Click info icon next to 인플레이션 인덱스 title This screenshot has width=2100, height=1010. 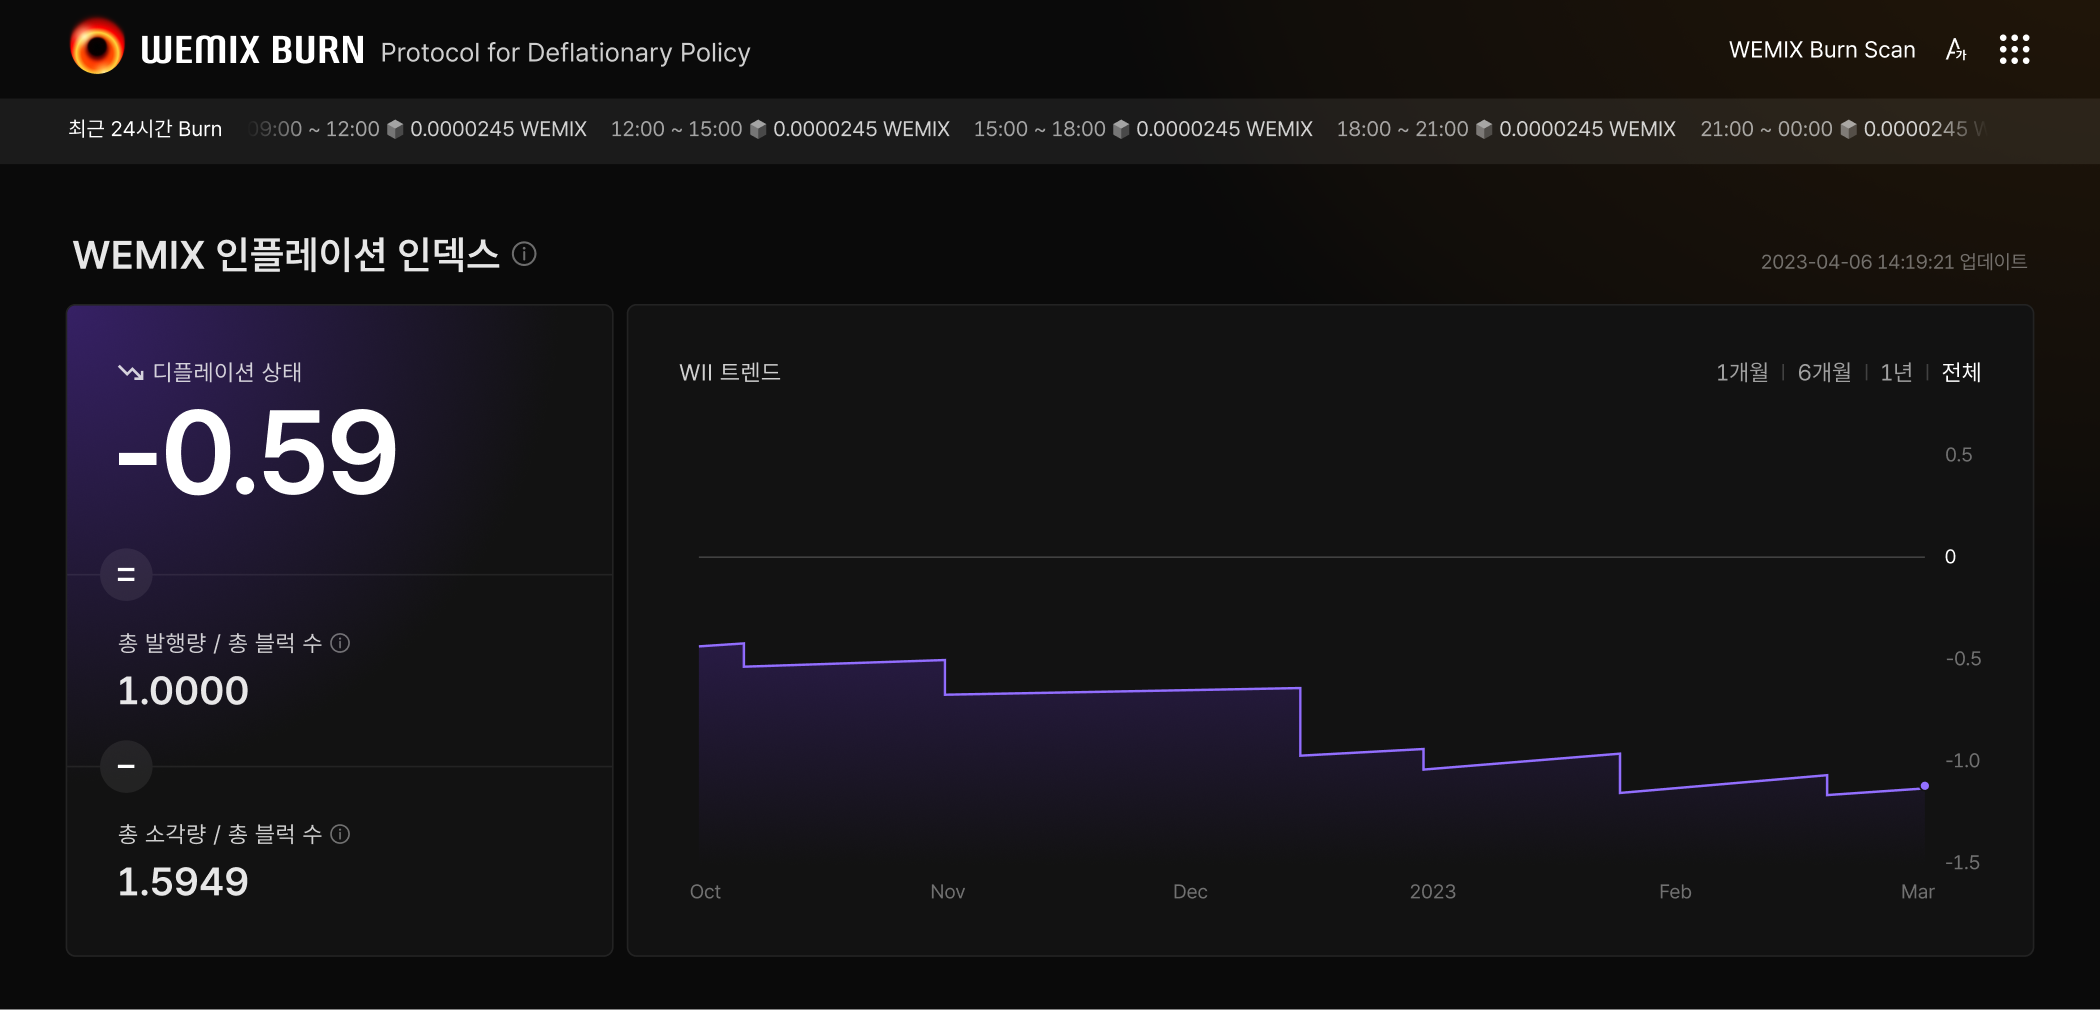[x=524, y=254]
